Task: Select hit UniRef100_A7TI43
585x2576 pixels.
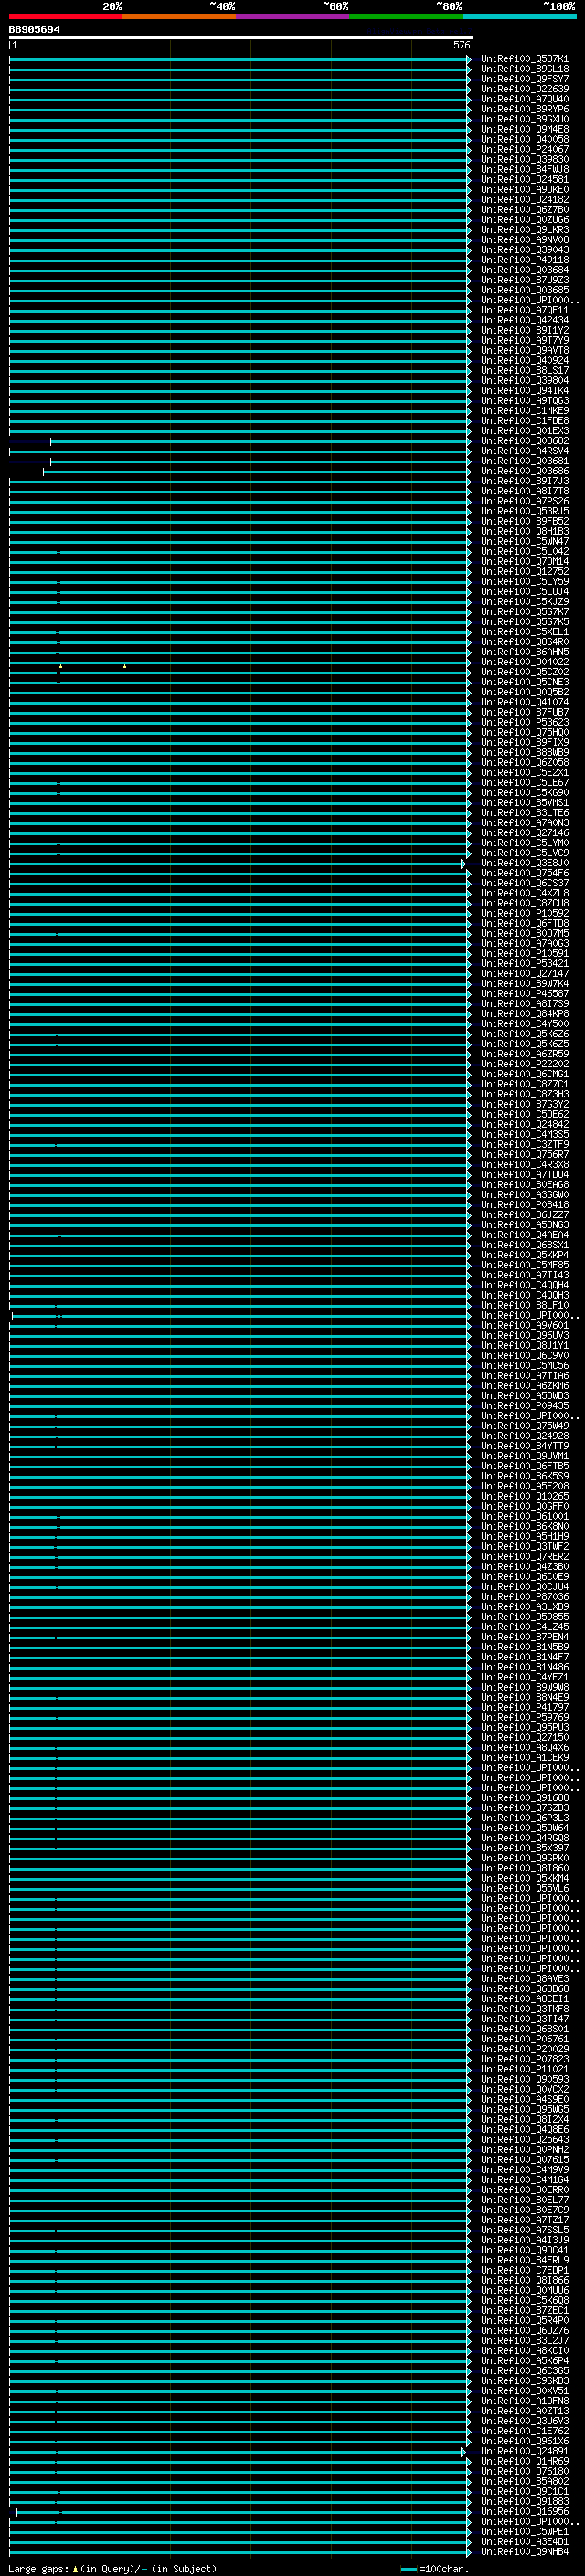Action: [x=525, y=1275]
